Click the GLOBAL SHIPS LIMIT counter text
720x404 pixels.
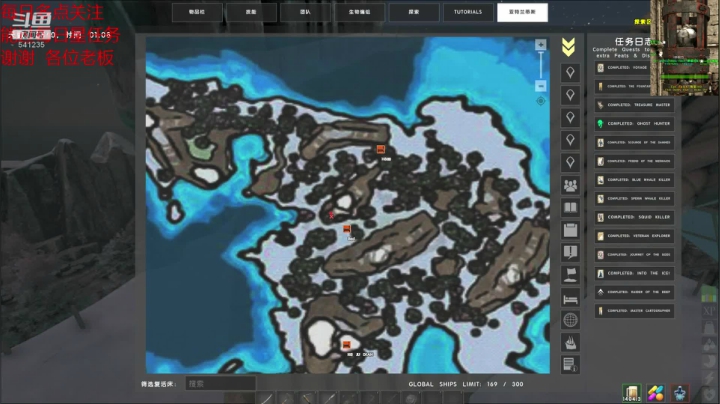[466, 384]
